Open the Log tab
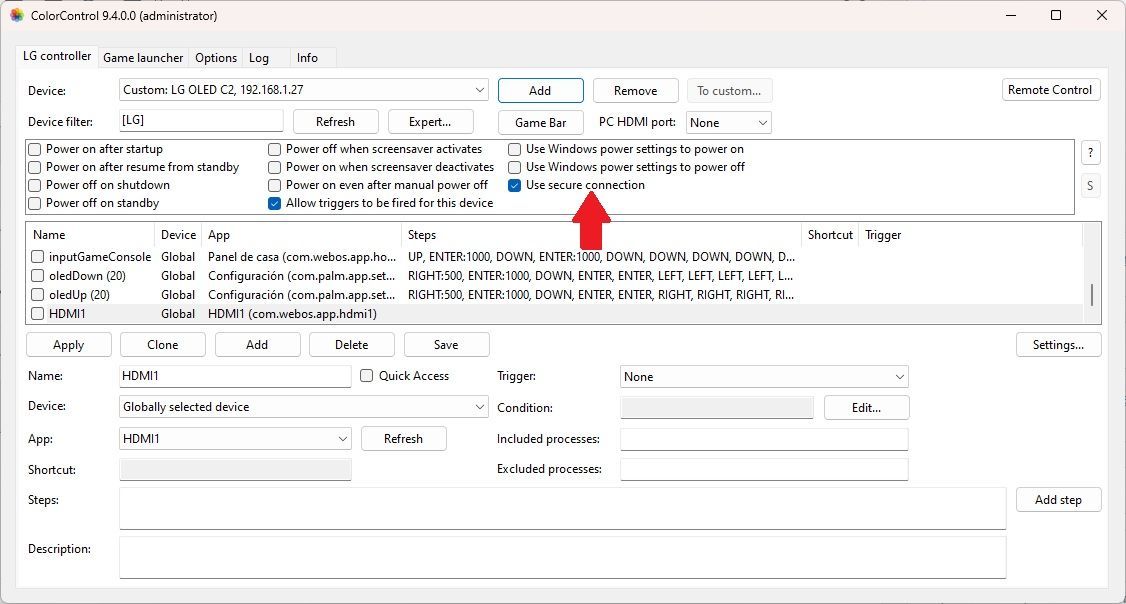 pos(259,58)
